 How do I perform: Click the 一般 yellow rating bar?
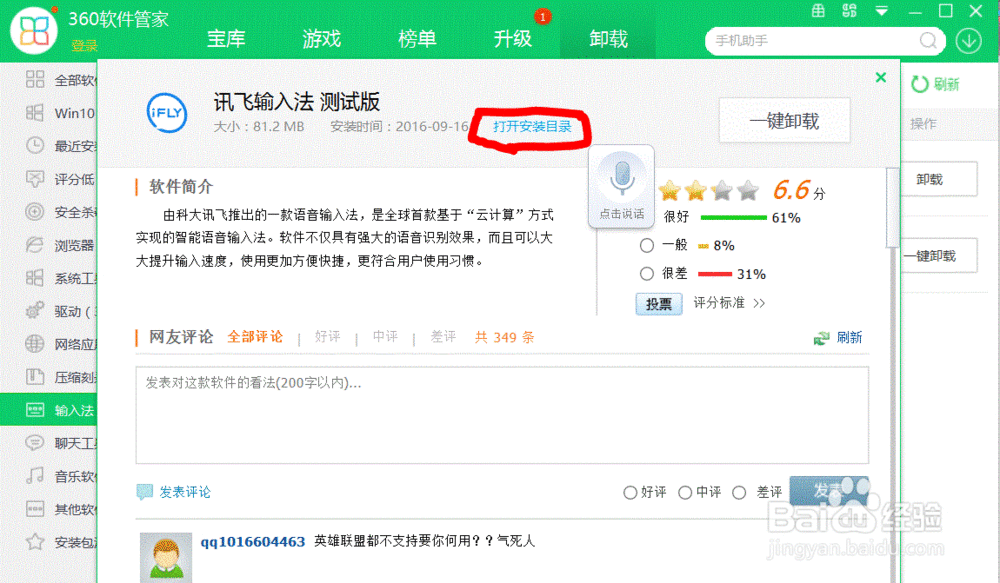click(703, 246)
